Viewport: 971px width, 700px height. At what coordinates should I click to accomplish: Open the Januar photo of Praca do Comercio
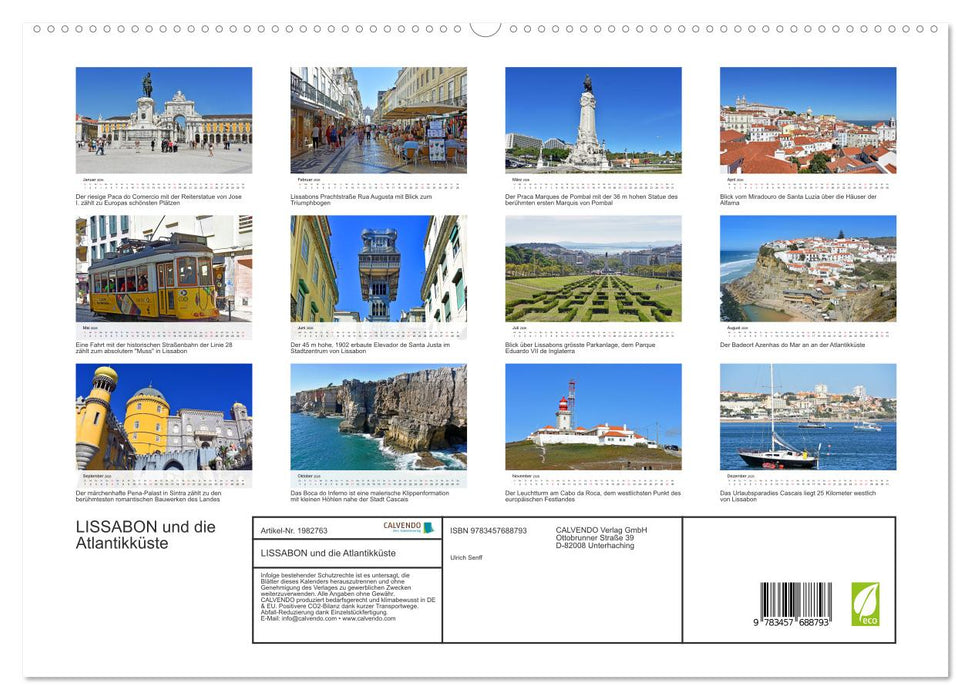163,120
